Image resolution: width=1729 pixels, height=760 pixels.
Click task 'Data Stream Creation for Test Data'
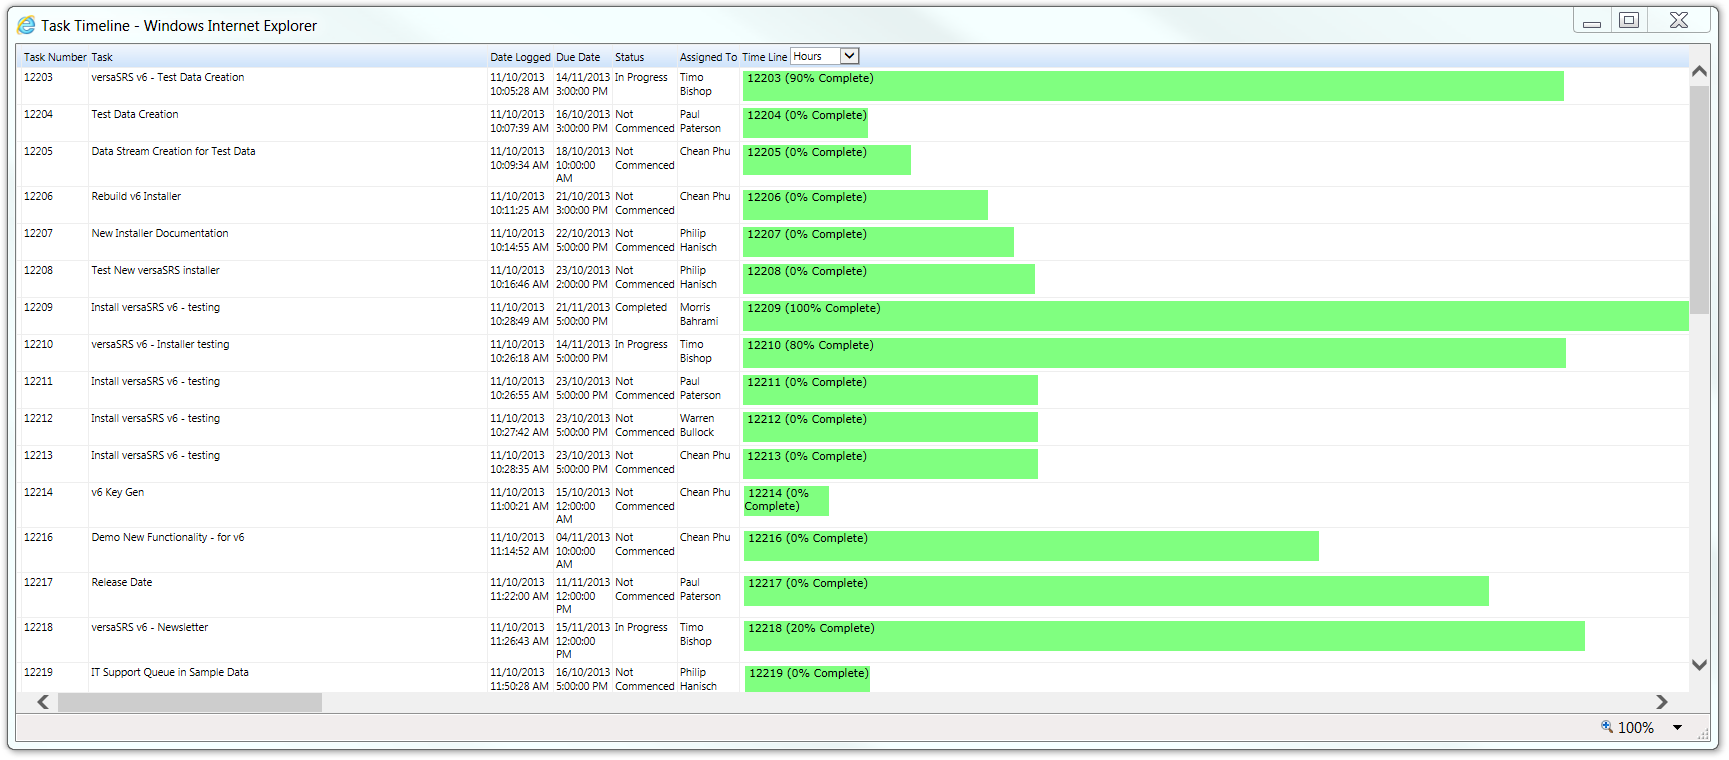[173, 151]
